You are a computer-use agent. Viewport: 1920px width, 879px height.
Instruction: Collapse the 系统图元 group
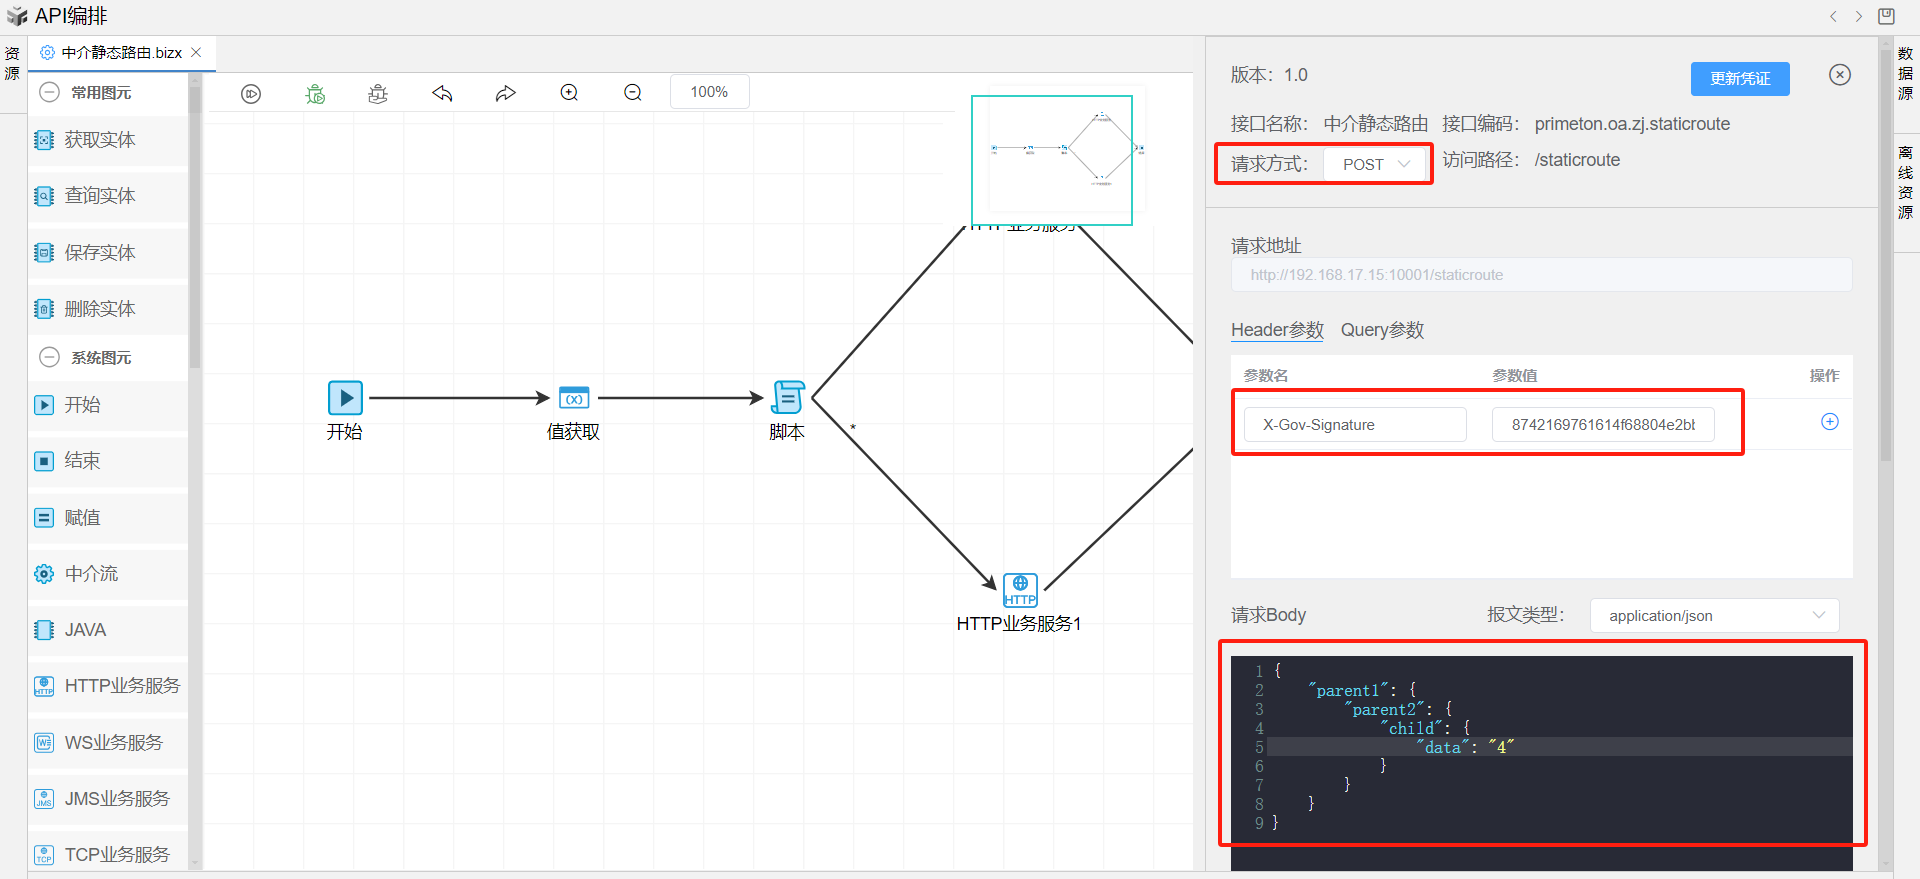point(50,357)
